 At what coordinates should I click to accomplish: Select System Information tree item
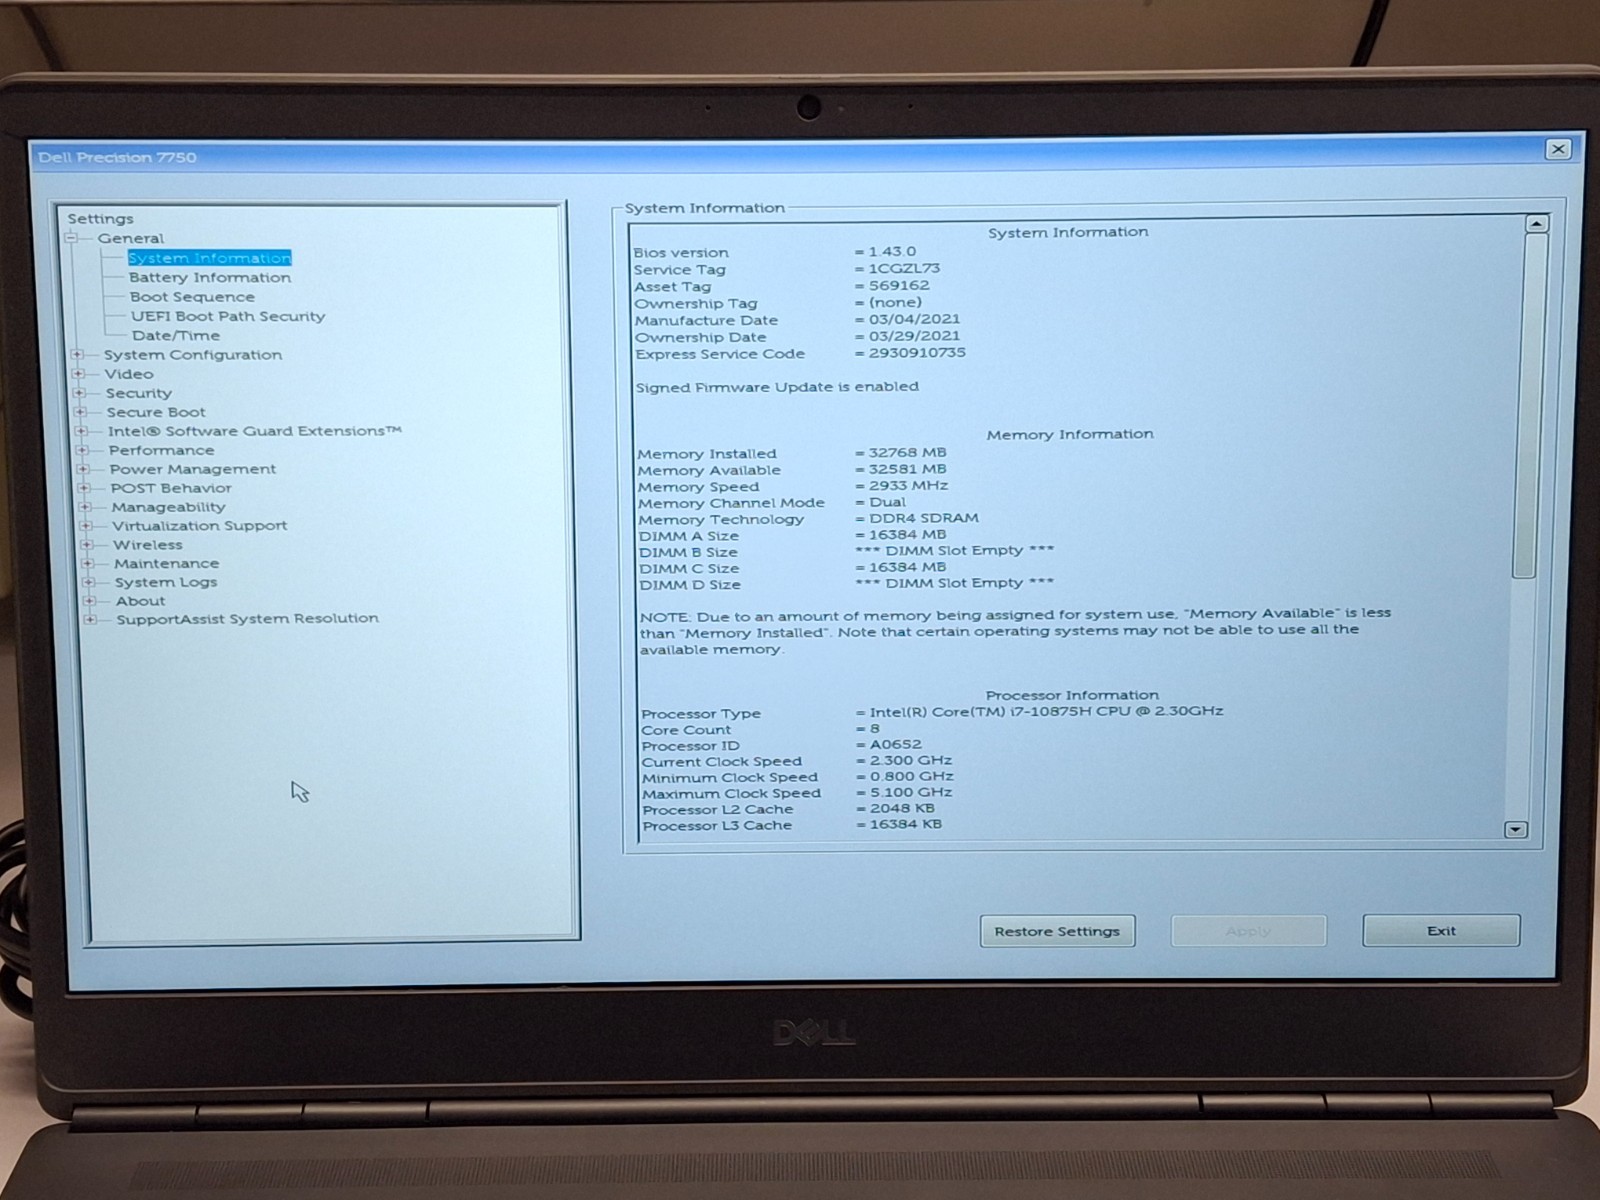tap(209, 258)
